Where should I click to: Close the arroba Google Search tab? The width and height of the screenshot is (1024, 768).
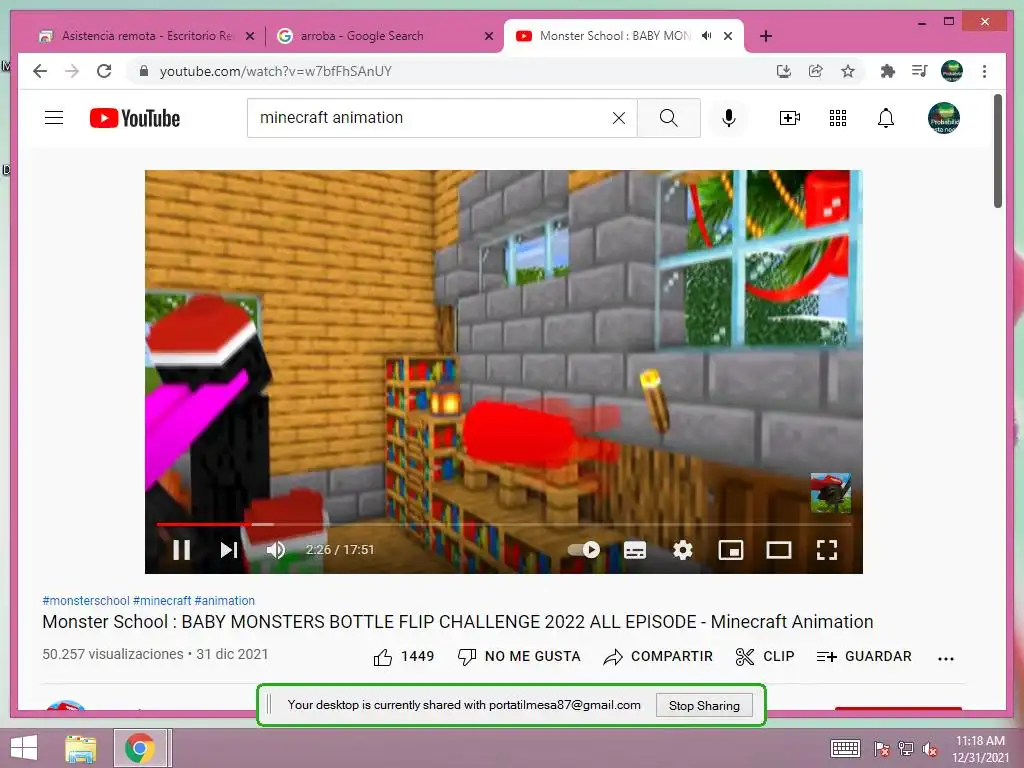pos(488,37)
